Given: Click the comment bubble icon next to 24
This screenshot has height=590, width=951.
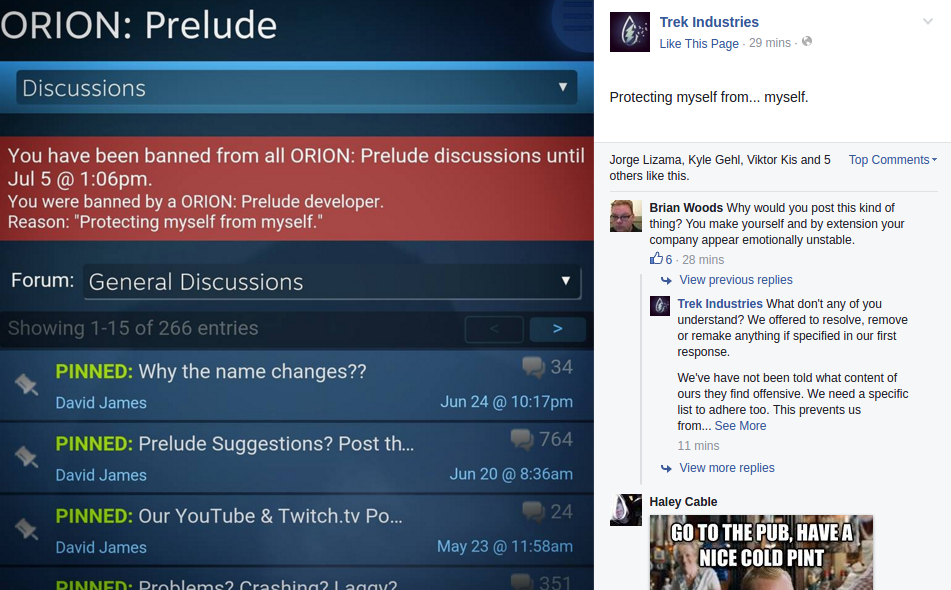Looking at the screenshot, I should coord(534,512).
